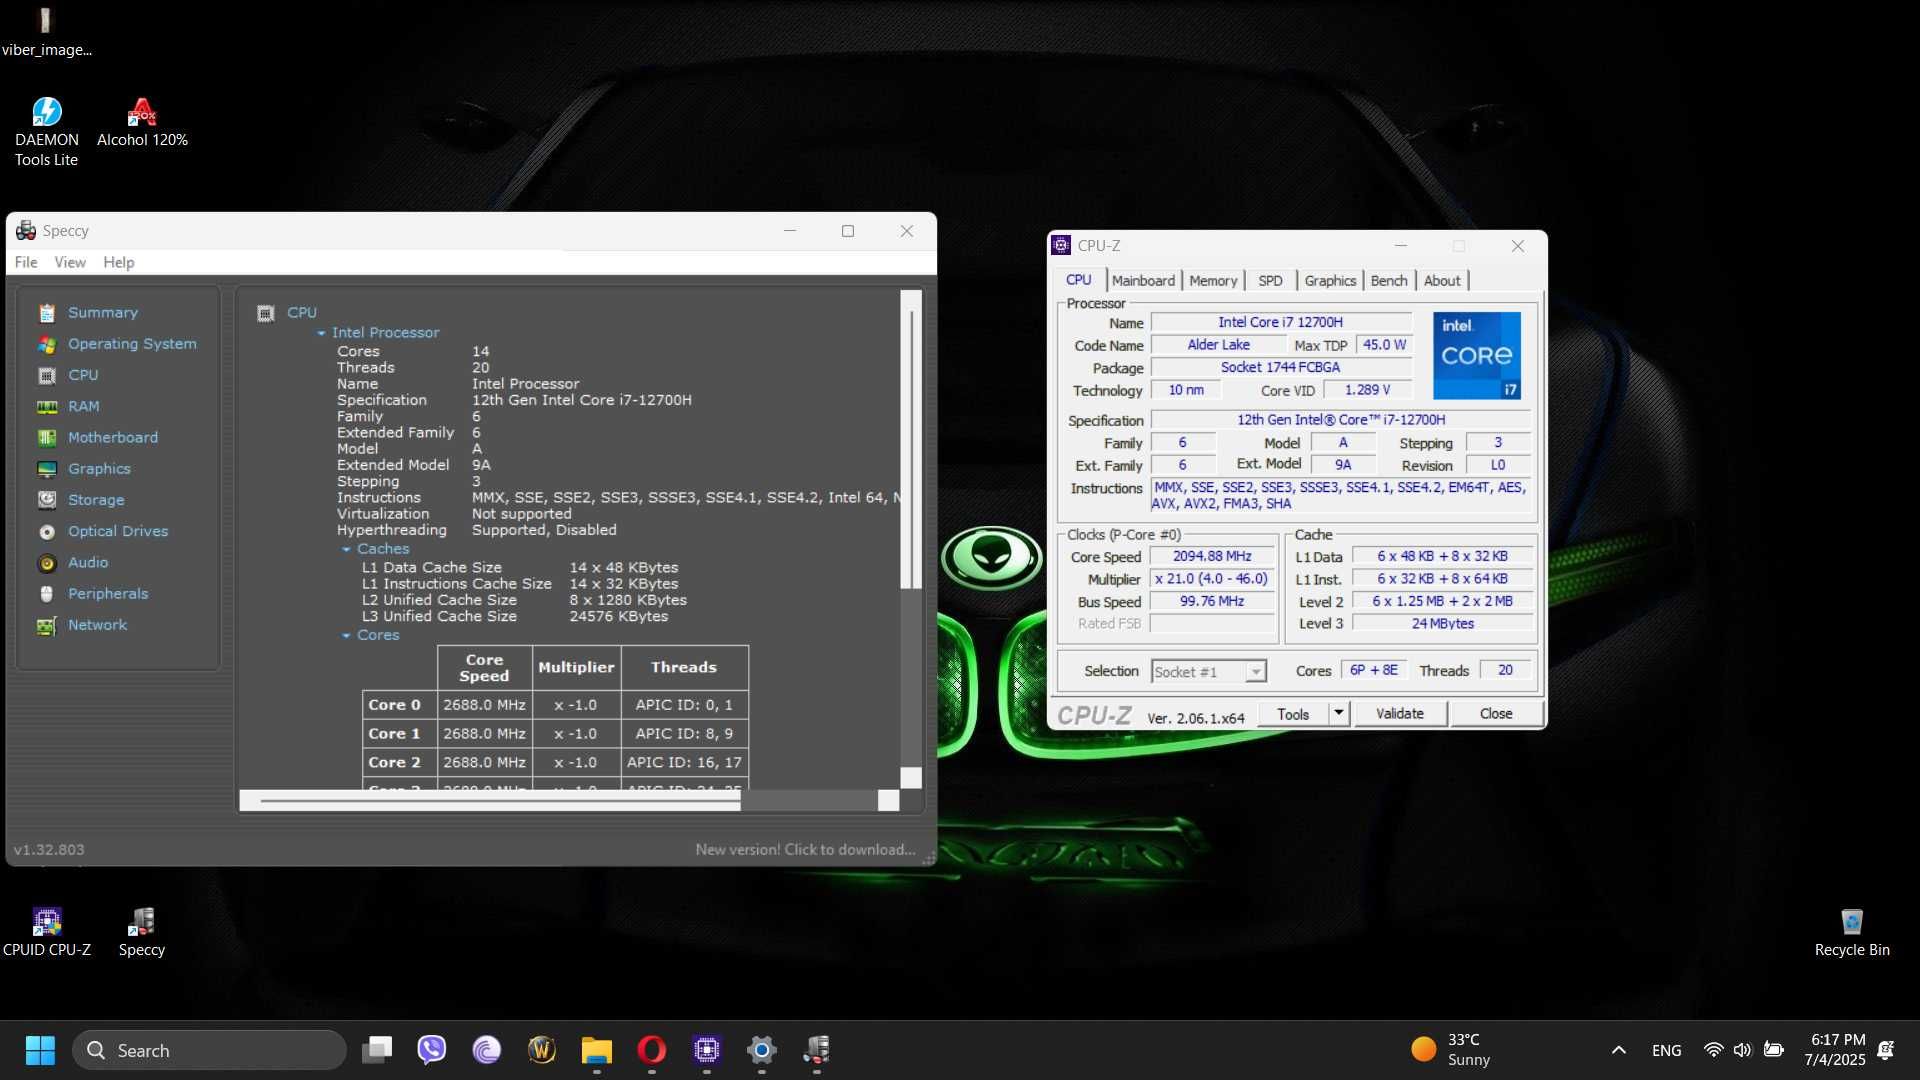The height and width of the screenshot is (1080, 1920).
Task: Click Speccy horizontal scrollbar thumb
Action: pyautogui.click(x=500, y=801)
